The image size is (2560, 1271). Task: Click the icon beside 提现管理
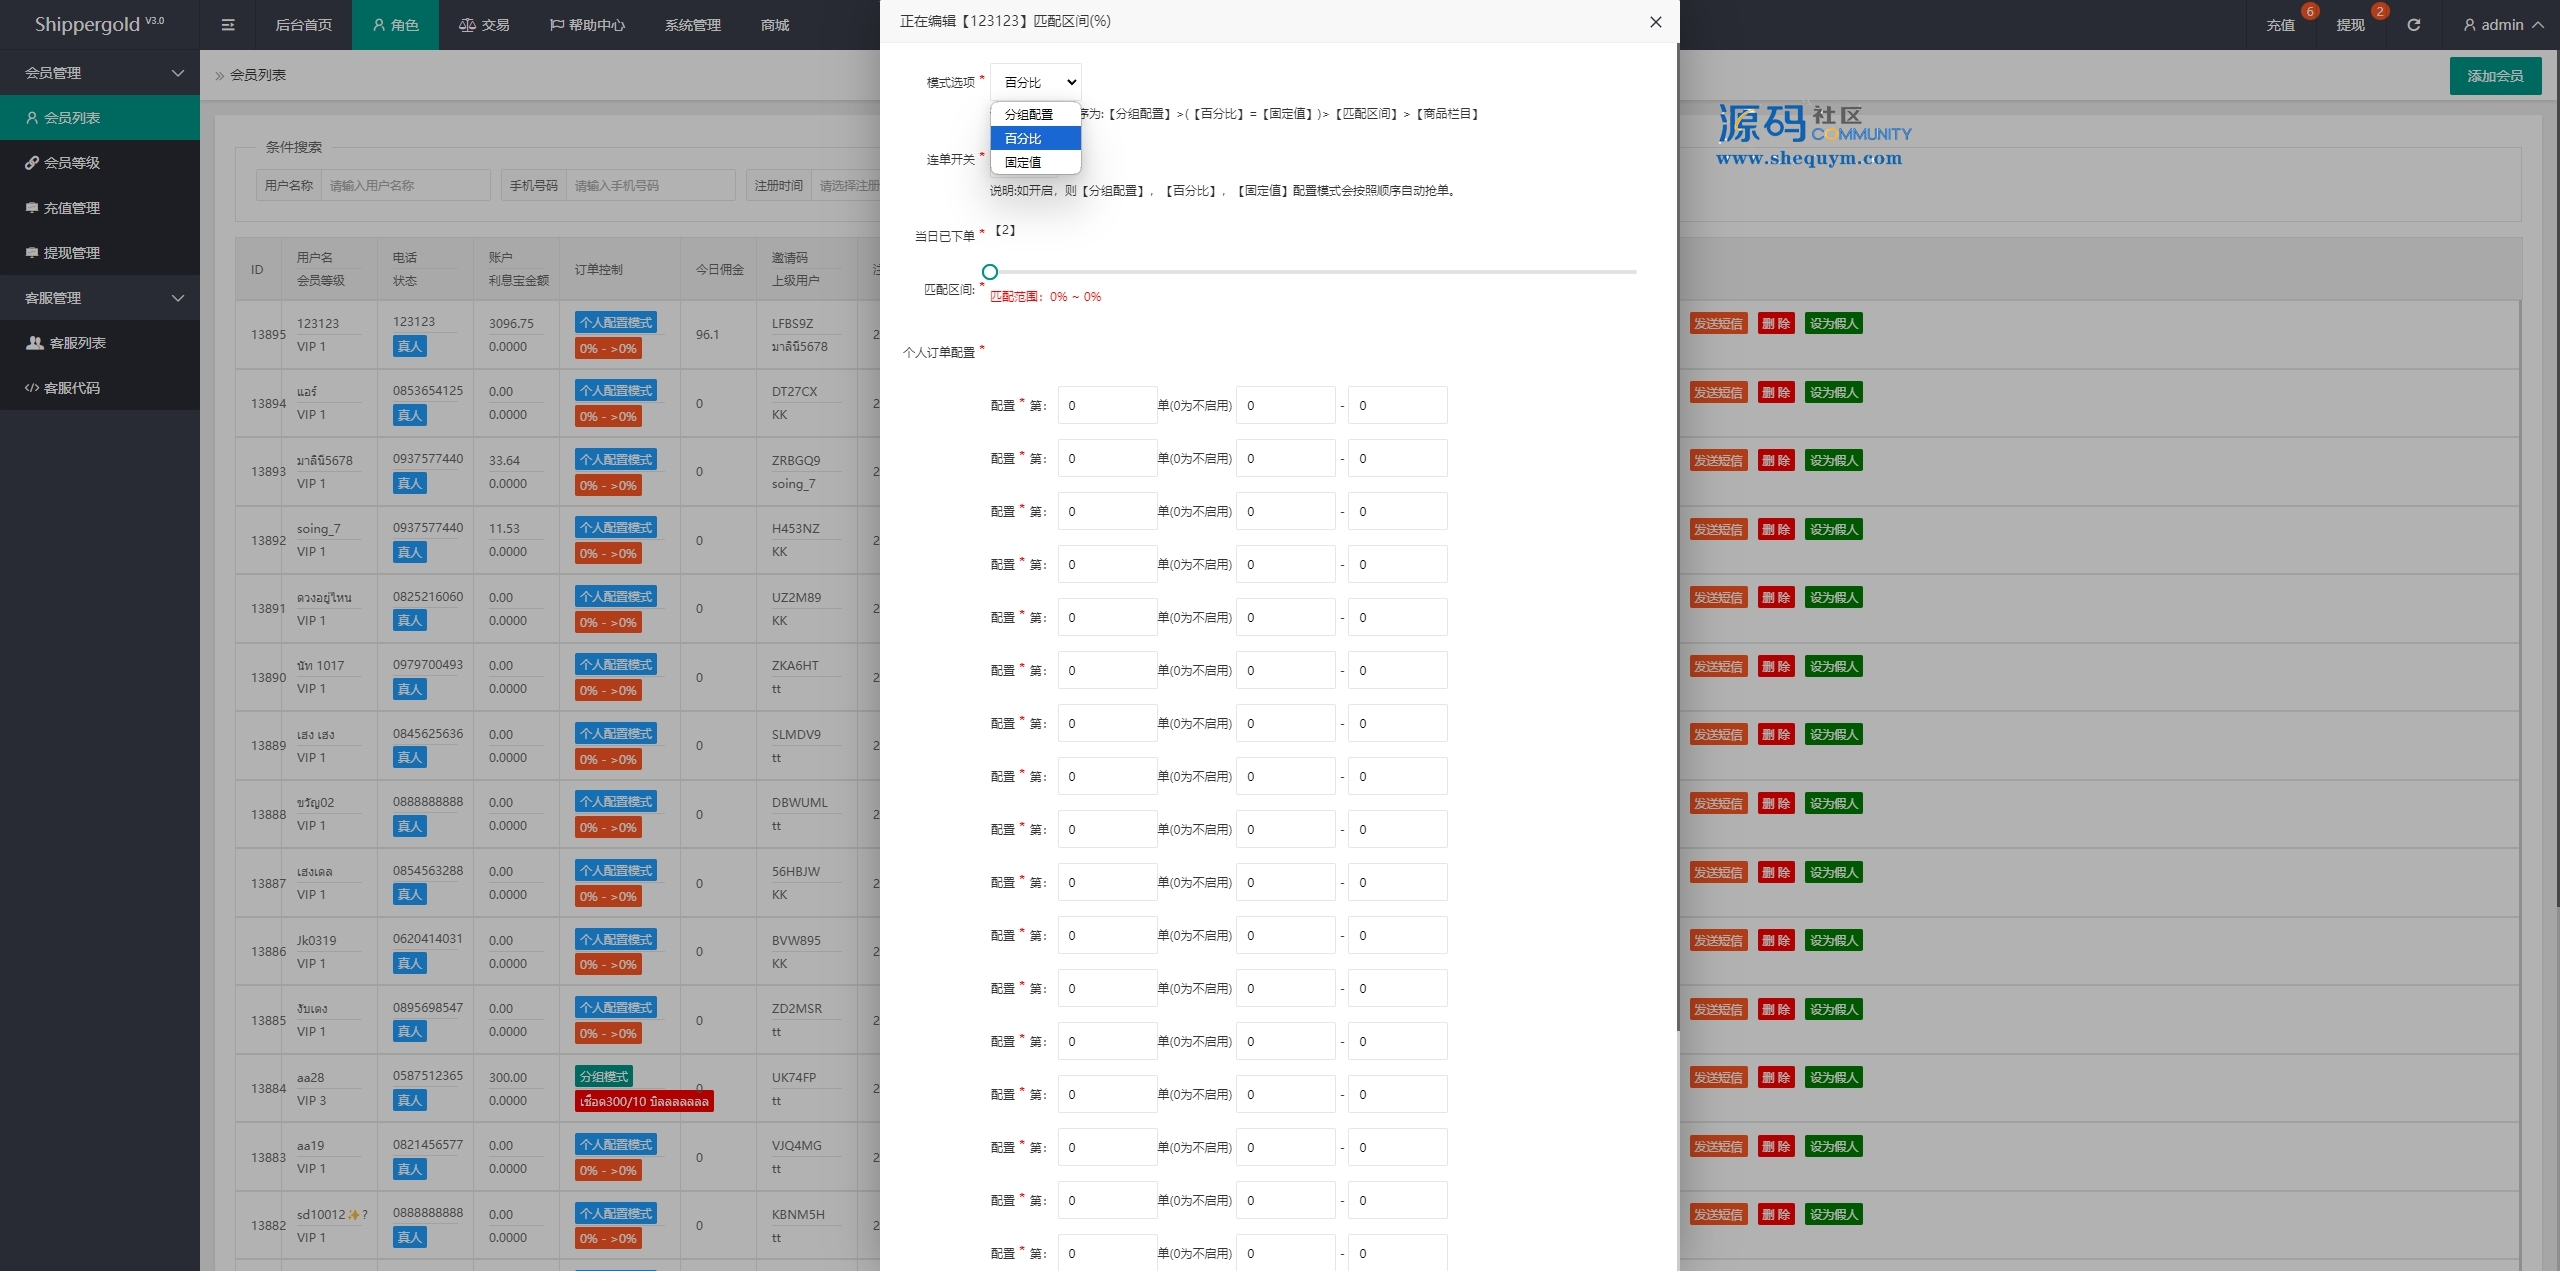point(32,253)
